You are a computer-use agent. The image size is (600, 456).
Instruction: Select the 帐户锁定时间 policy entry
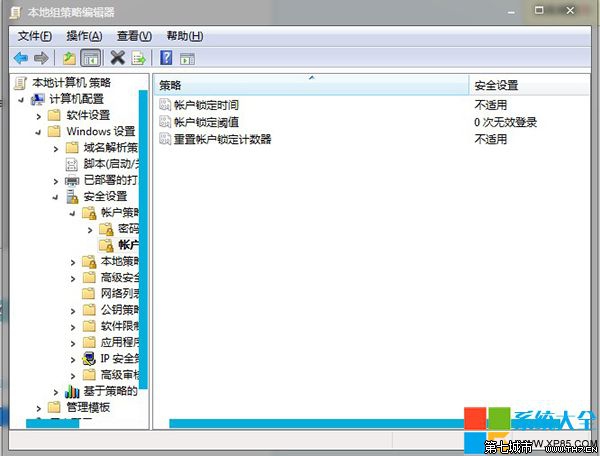(x=206, y=105)
